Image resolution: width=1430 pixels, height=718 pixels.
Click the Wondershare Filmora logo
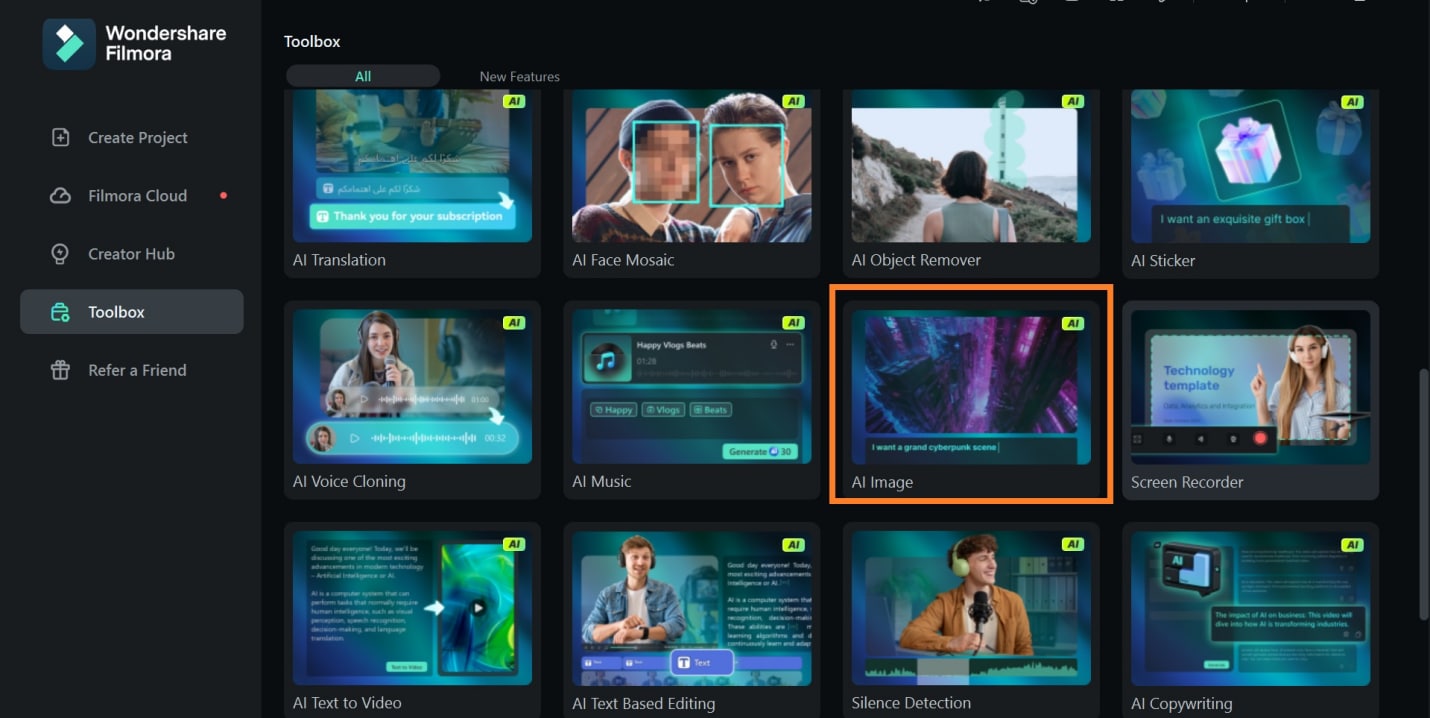tap(134, 43)
